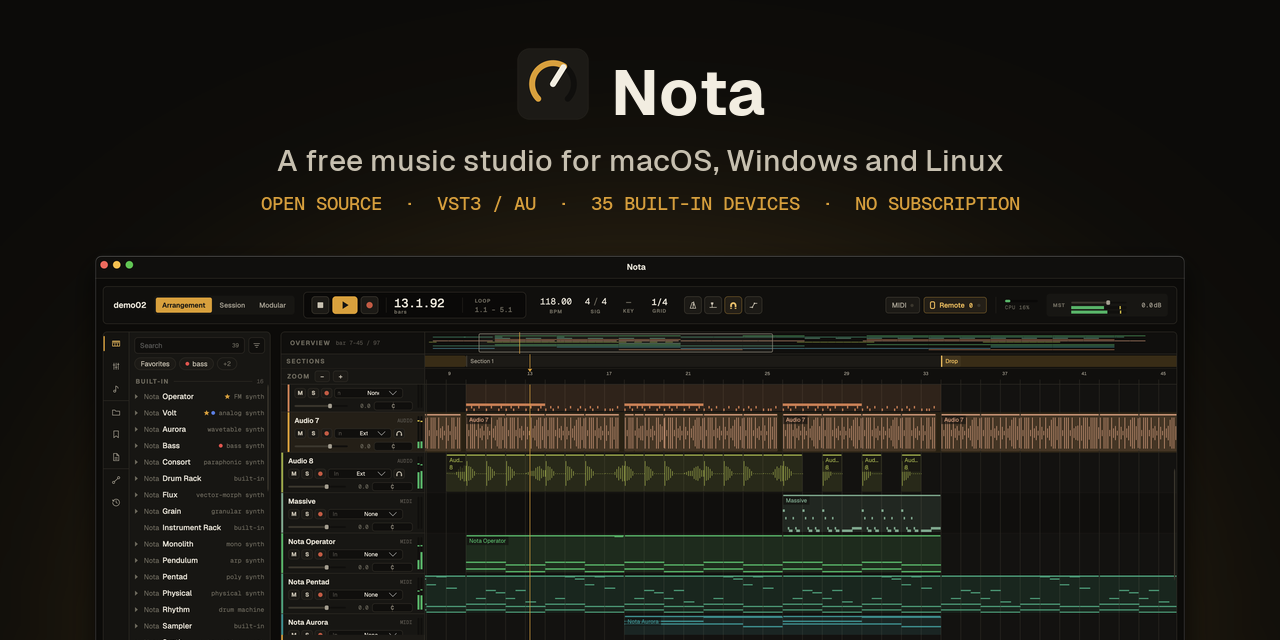
Task: Switch to the Session tab
Action: pos(233,305)
